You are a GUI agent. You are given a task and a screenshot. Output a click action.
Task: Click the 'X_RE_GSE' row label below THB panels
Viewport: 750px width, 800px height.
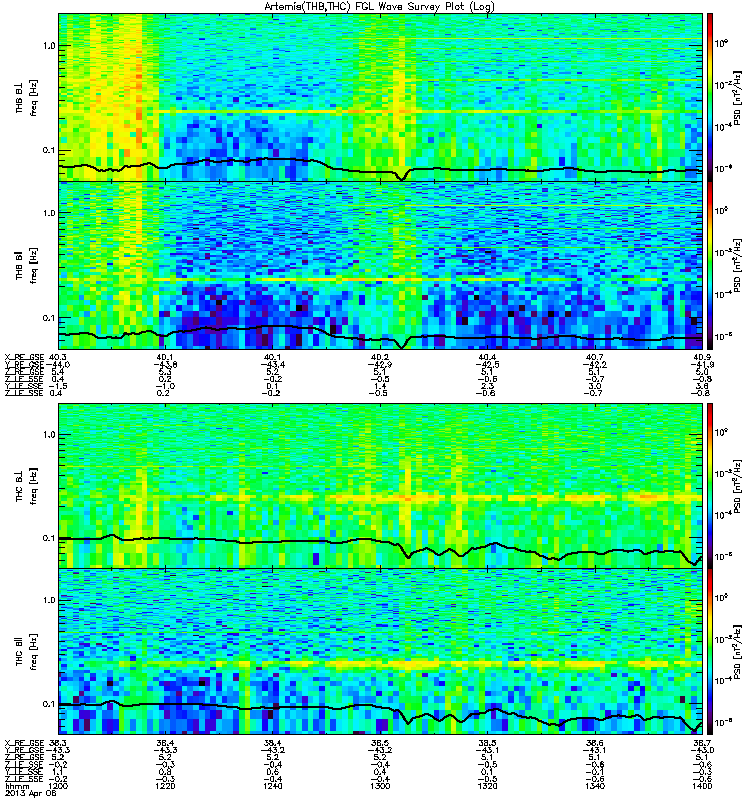tap(24, 358)
